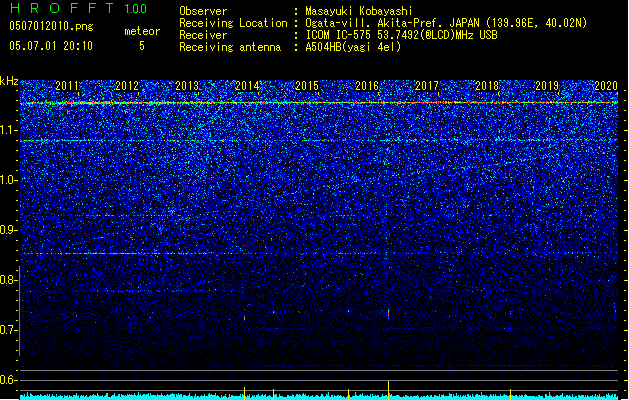Click the 2019 time label

[547, 86]
